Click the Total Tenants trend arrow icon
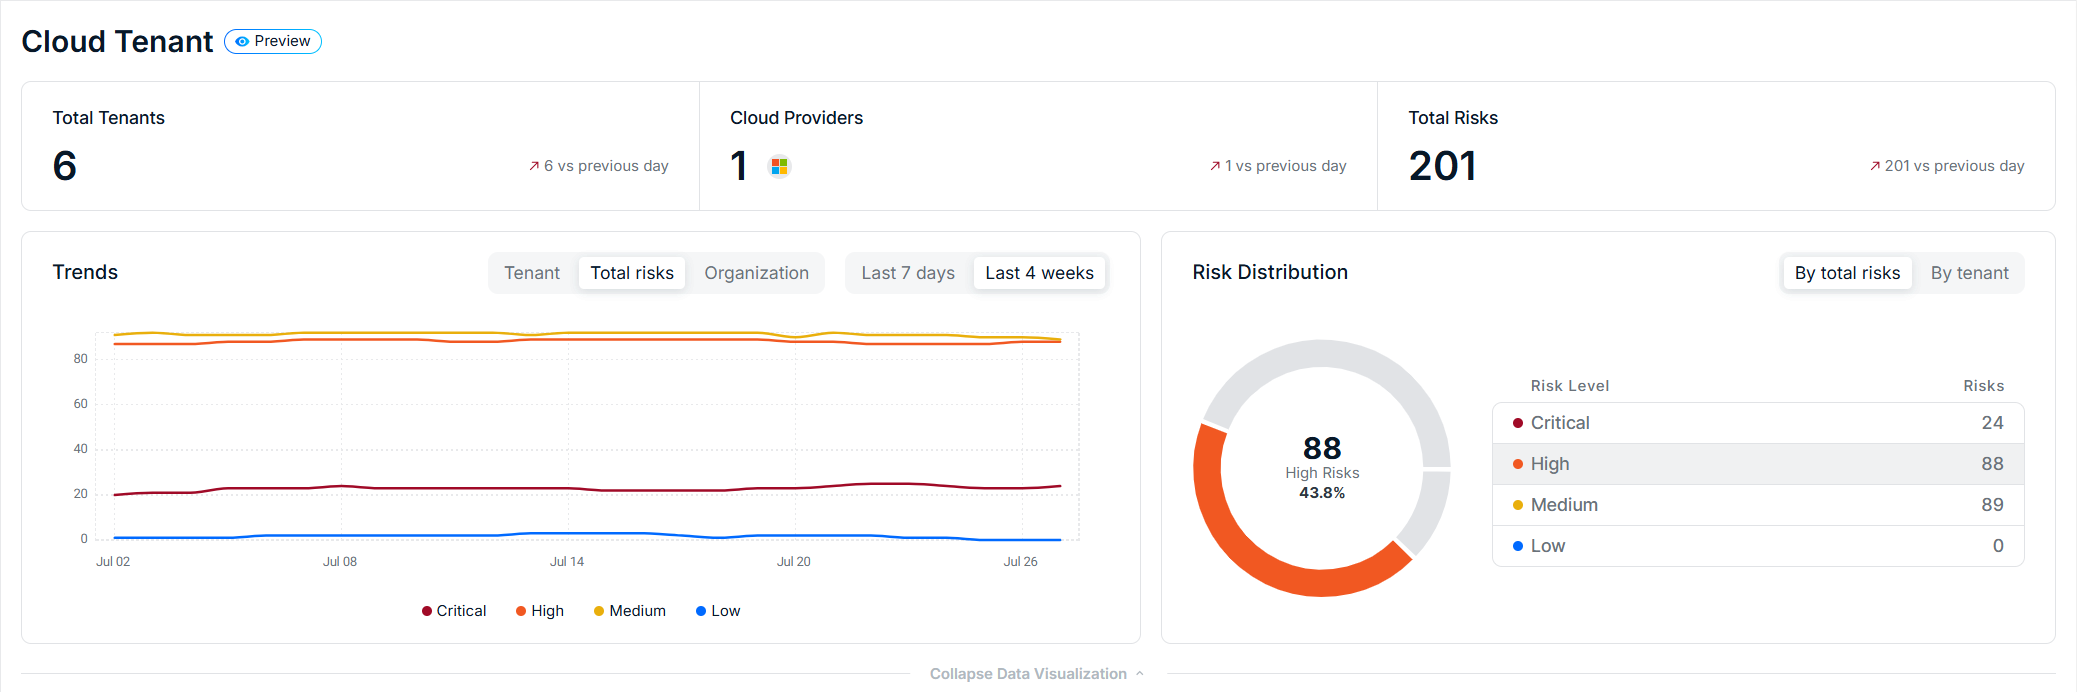Image resolution: width=2081 pixels, height=692 pixels. (x=534, y=166)
